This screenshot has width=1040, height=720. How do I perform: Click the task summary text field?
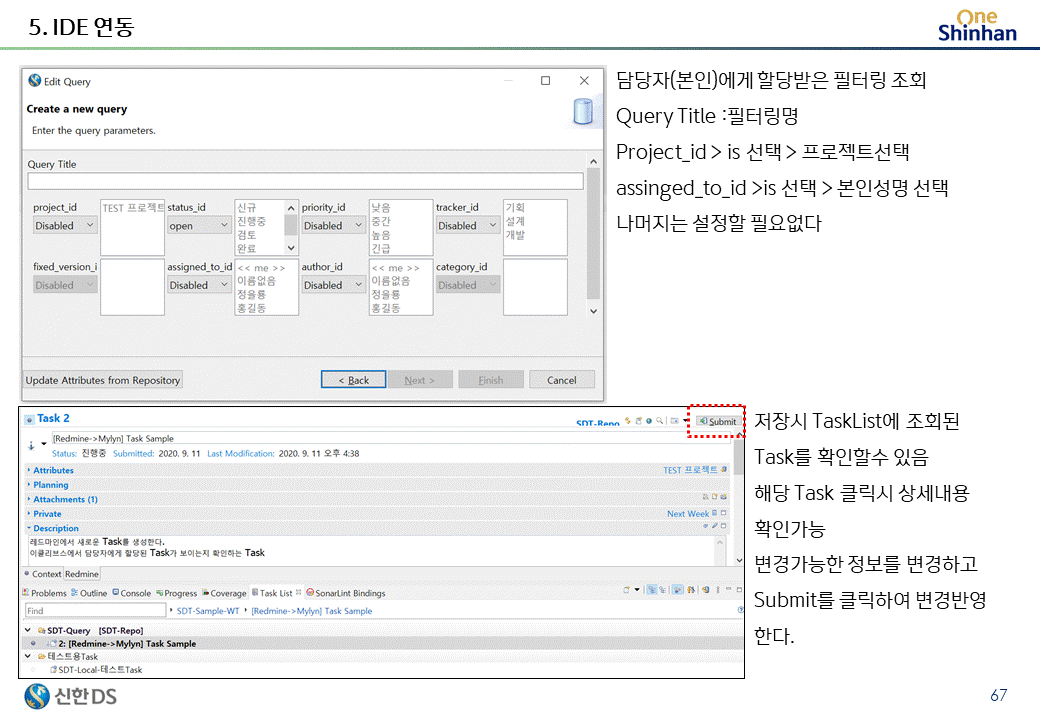point(391,438)
